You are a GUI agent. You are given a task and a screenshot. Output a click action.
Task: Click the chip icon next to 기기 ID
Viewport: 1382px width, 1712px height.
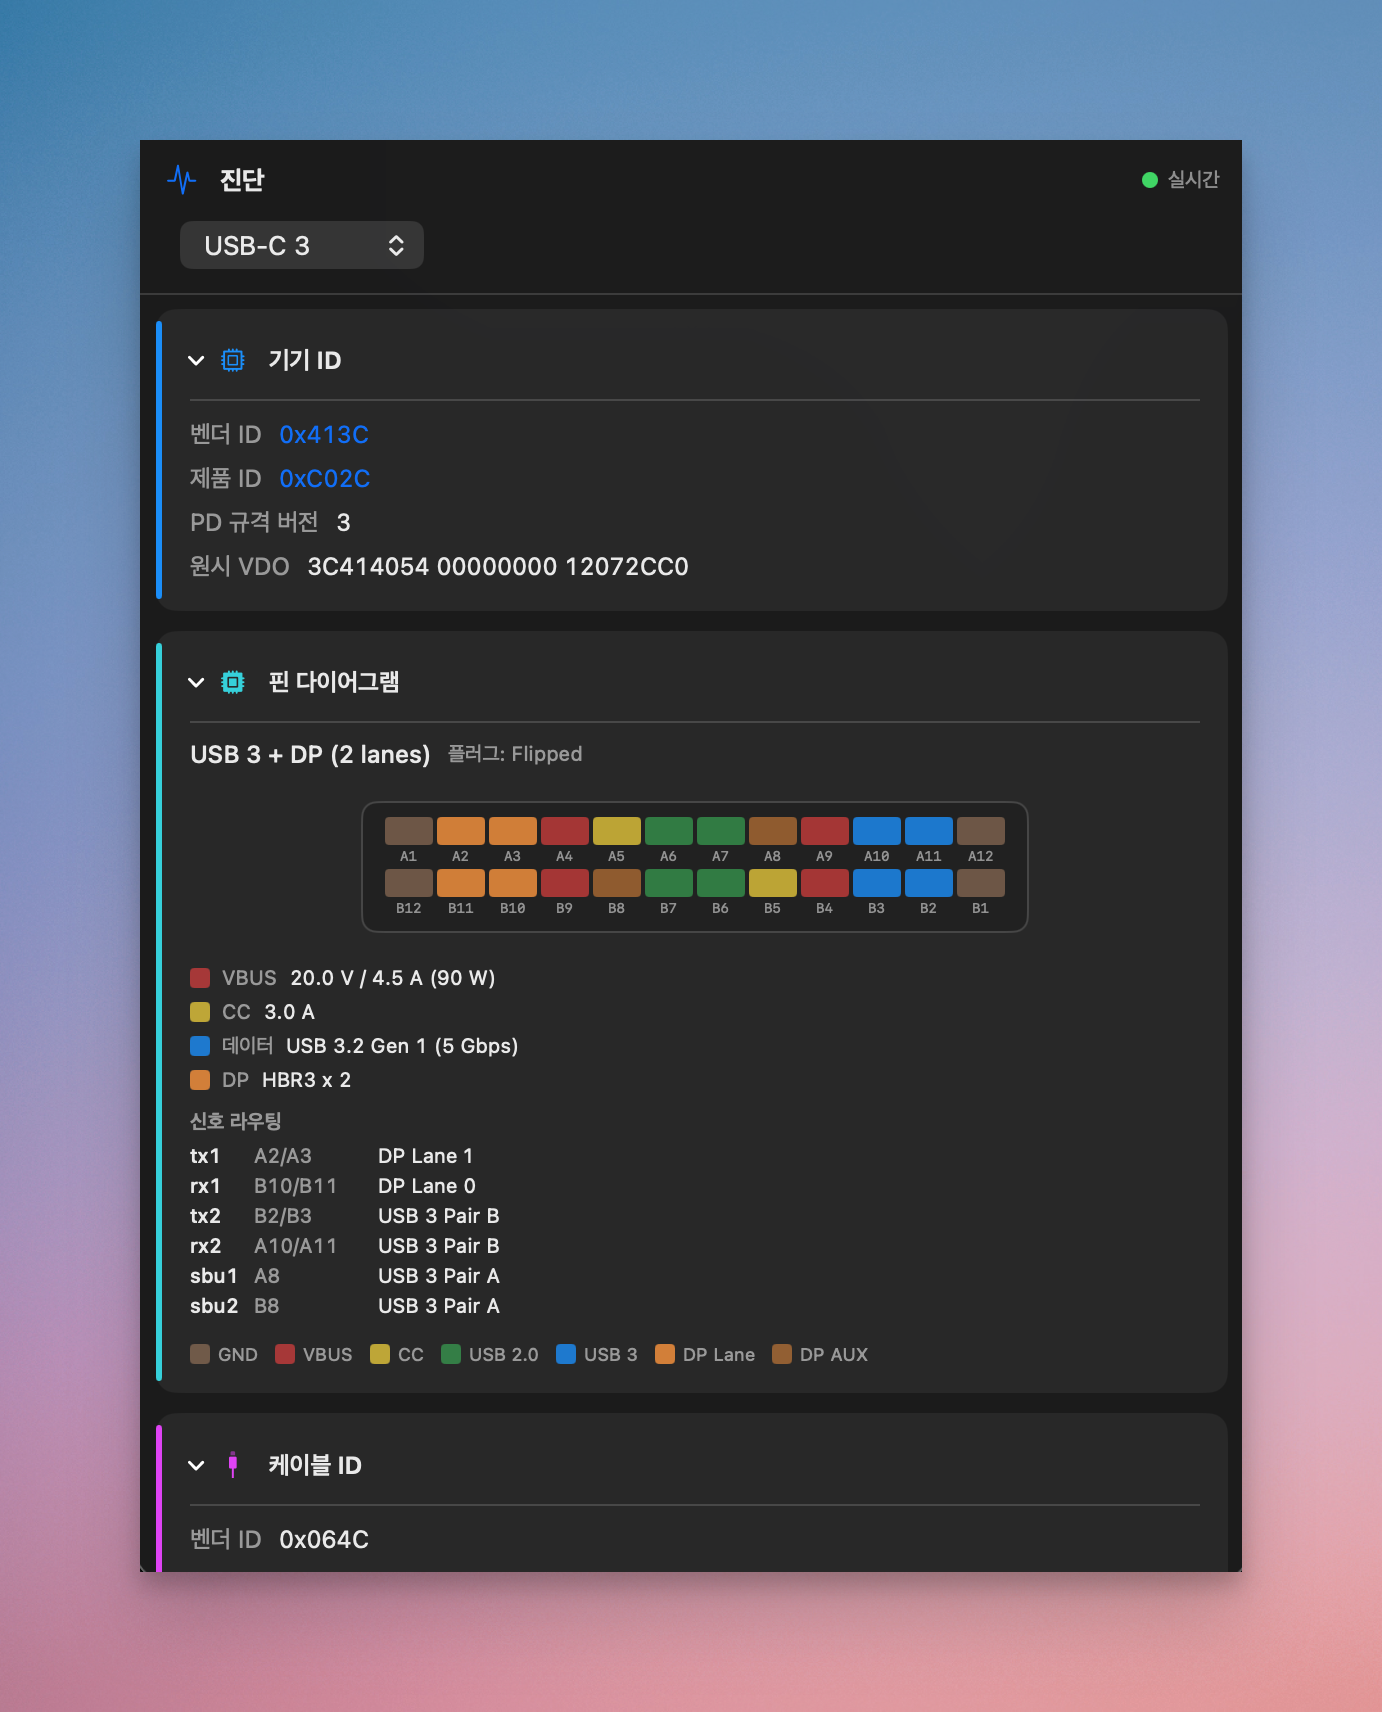pos(233,360)
